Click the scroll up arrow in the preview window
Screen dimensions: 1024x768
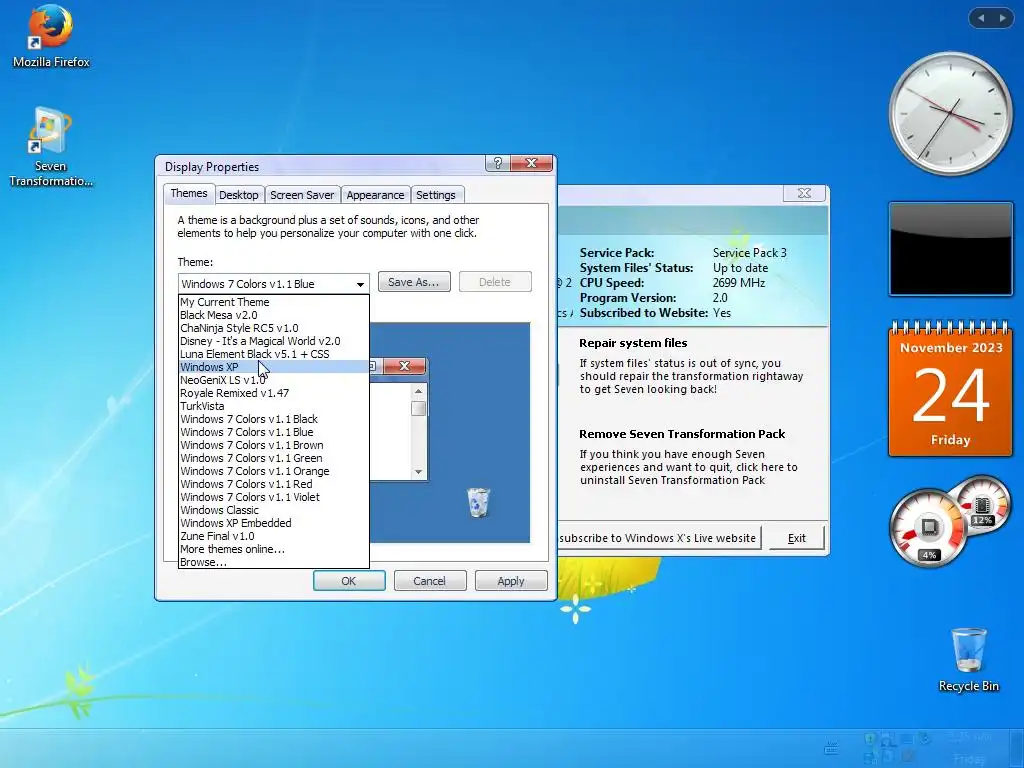(x=419, y=391)
